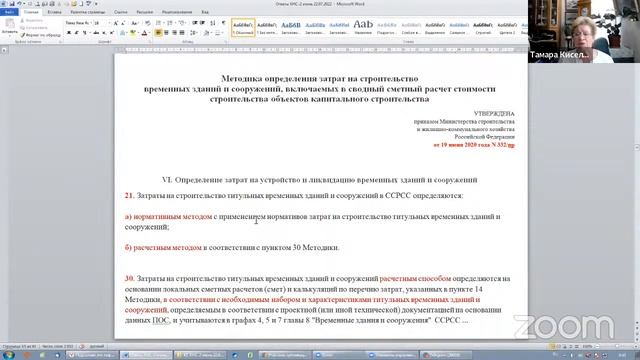
Task: Toggle bold formatting
Action: [69, 33]
